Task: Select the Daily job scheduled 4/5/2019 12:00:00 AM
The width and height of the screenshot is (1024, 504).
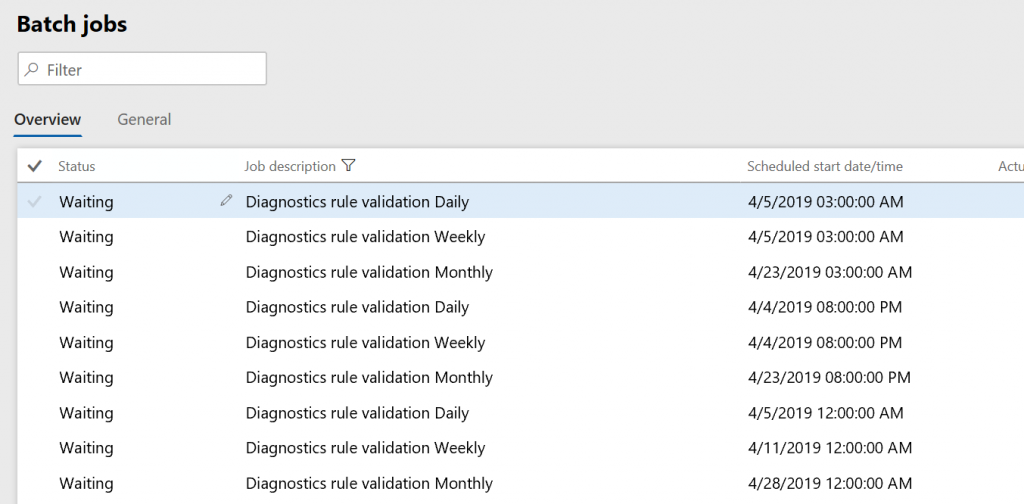Action: coord(357,413)
